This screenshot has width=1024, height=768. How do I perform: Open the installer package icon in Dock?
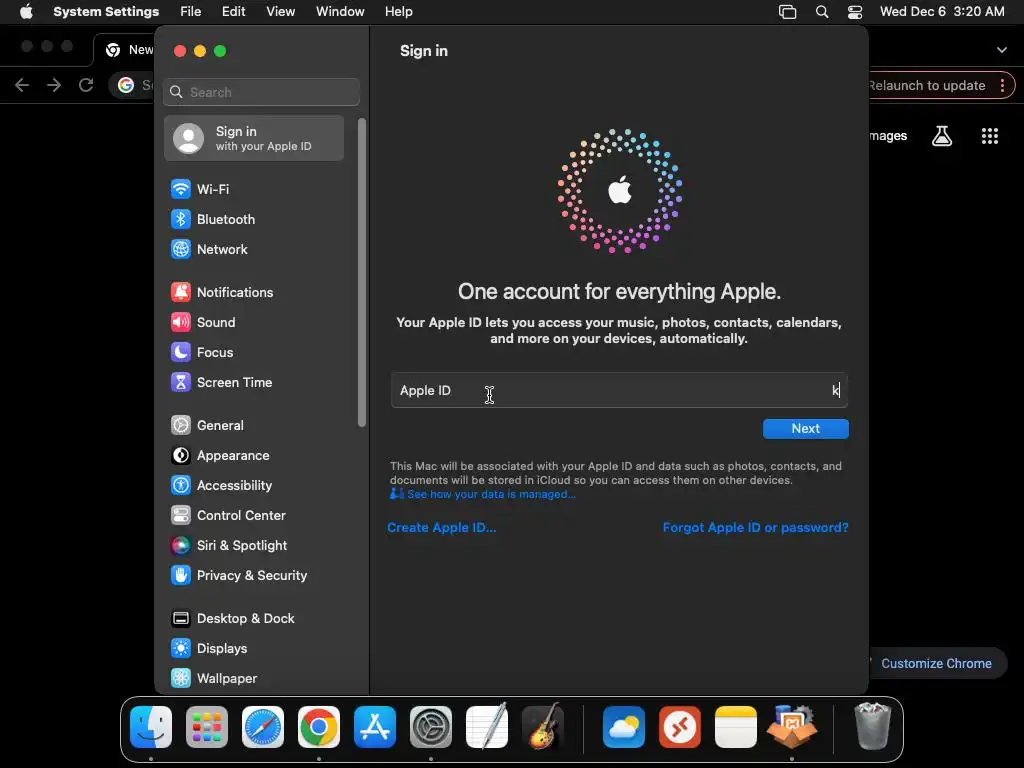coord(792,726)
